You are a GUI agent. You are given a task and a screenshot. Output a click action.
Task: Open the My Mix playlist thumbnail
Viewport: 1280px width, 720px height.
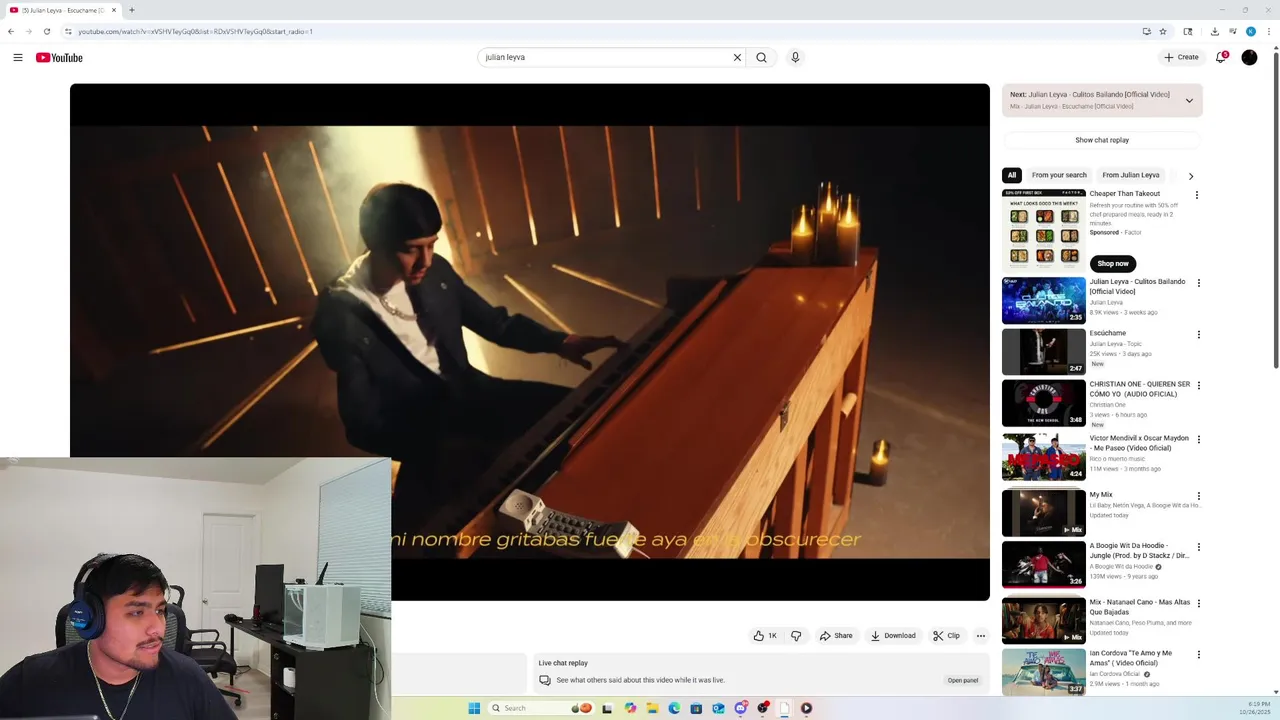pos(1044,513)
